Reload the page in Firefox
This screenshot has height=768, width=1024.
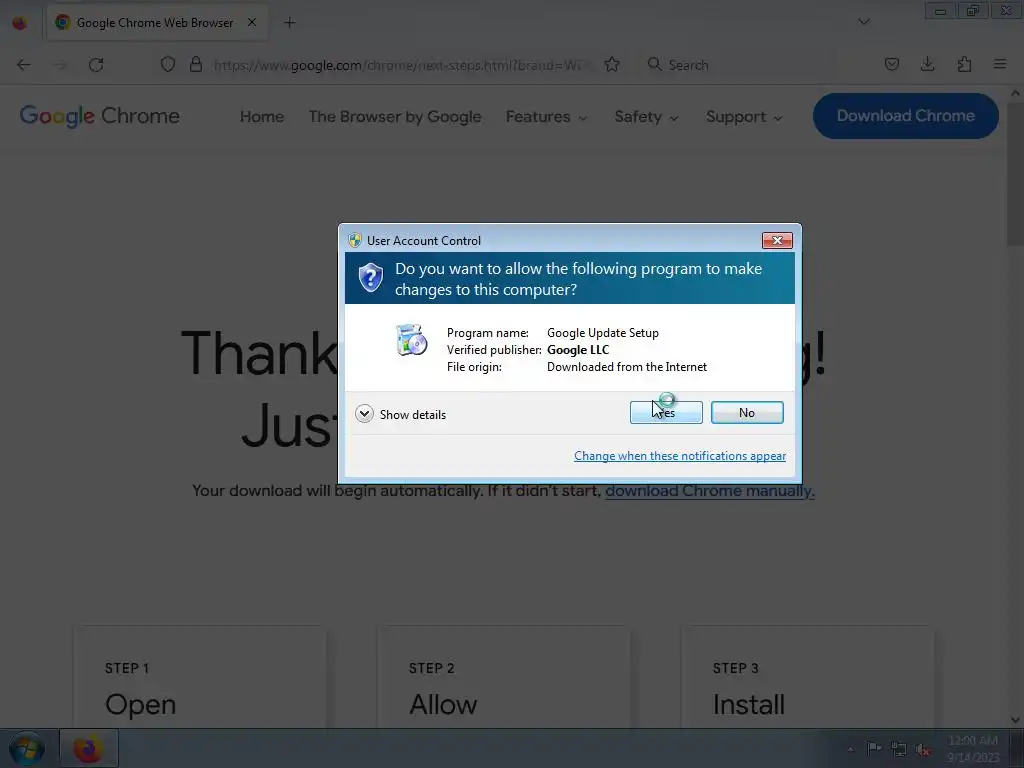96,65
